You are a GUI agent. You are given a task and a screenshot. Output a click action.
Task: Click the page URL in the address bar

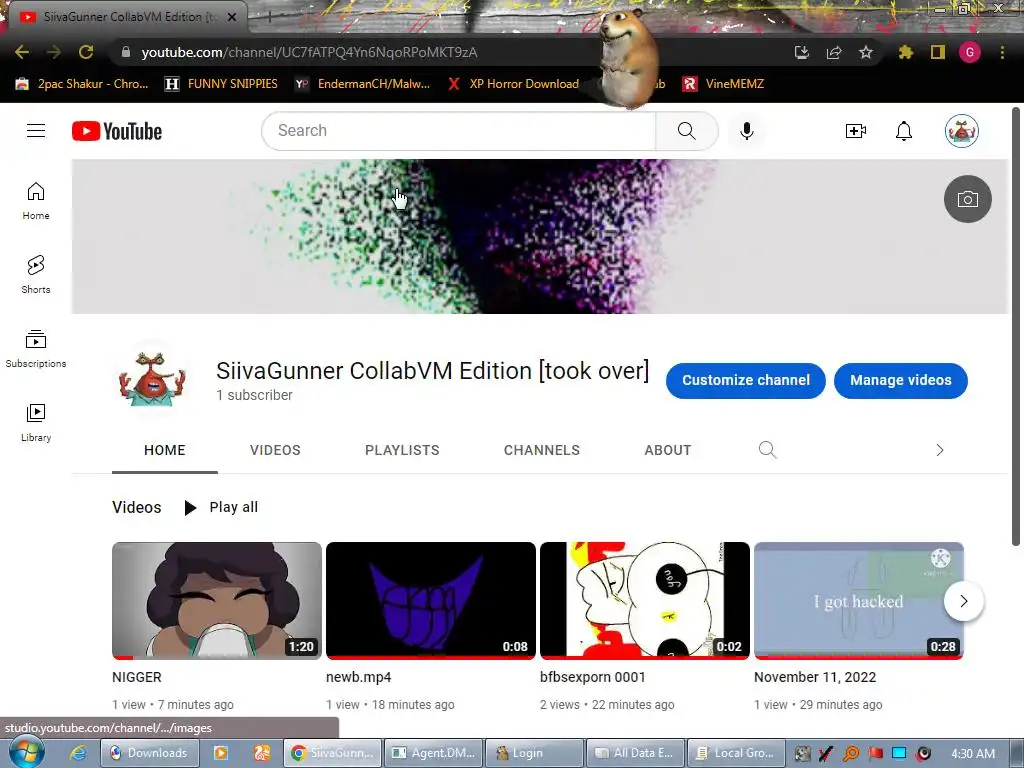309,52
